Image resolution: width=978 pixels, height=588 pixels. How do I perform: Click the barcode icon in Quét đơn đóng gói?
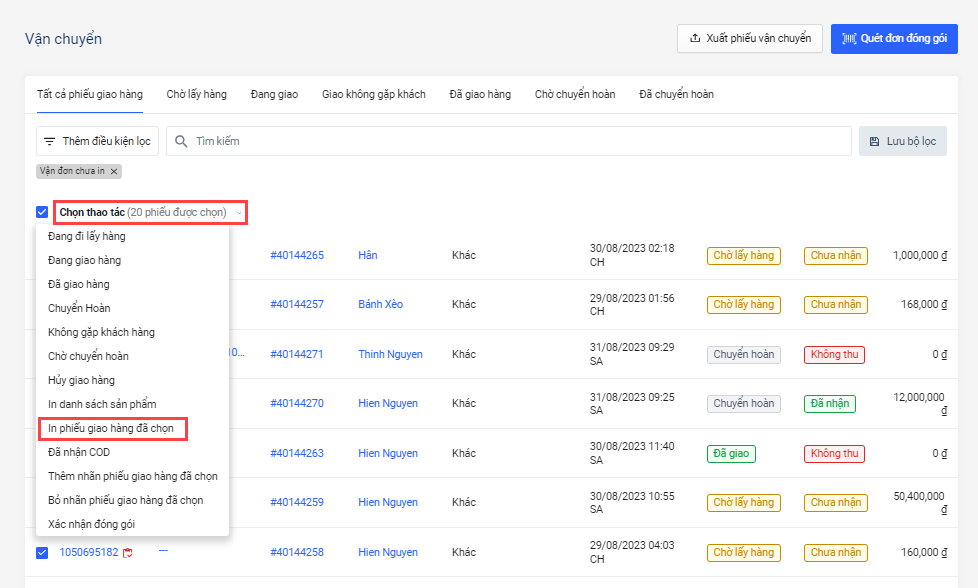pos(849,39)
